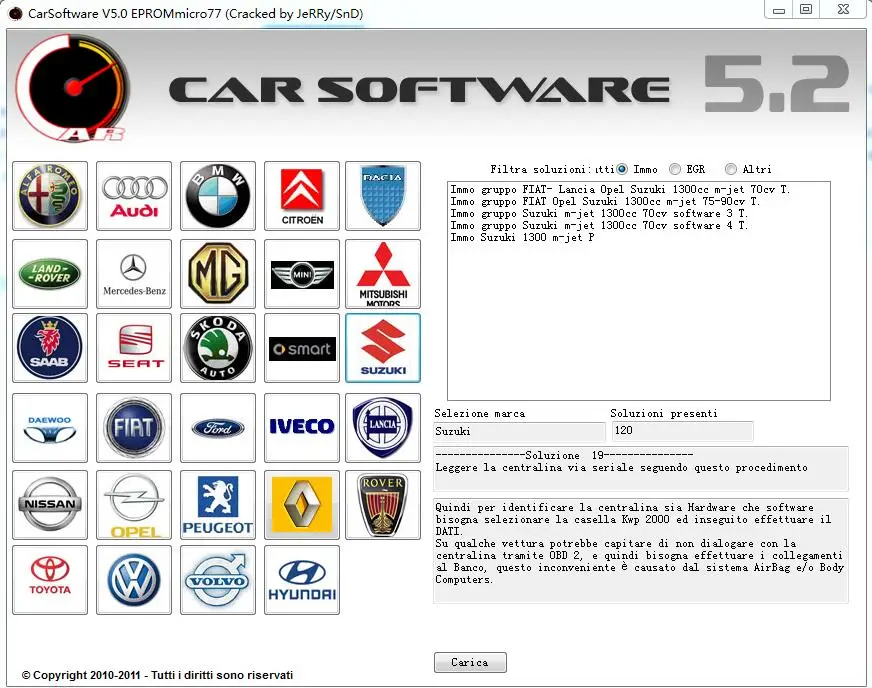Pick the MG brand logo
872x688 pixels.
pos(218,274)
